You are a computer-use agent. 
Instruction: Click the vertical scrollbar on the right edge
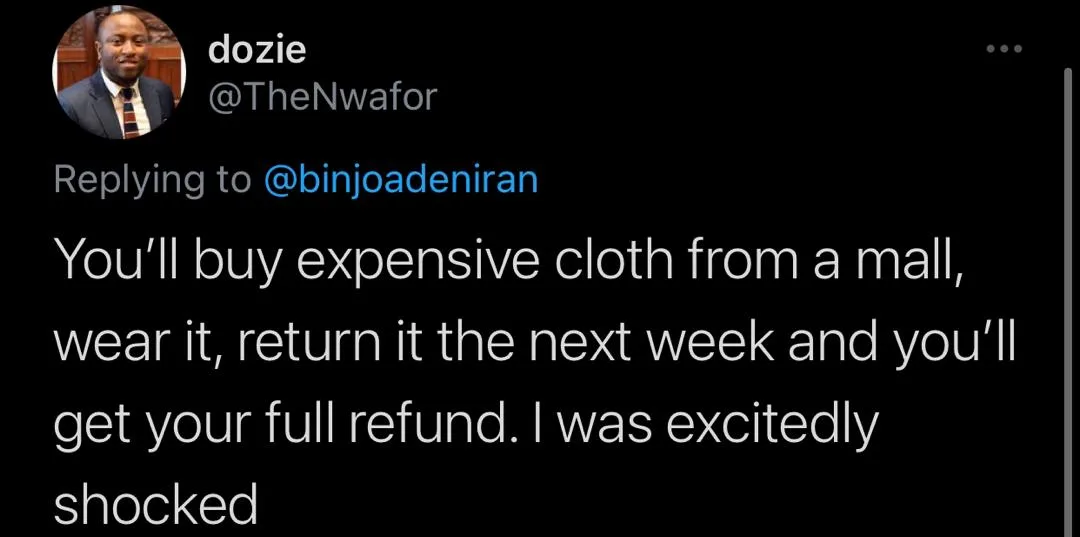coord(1067,303)
